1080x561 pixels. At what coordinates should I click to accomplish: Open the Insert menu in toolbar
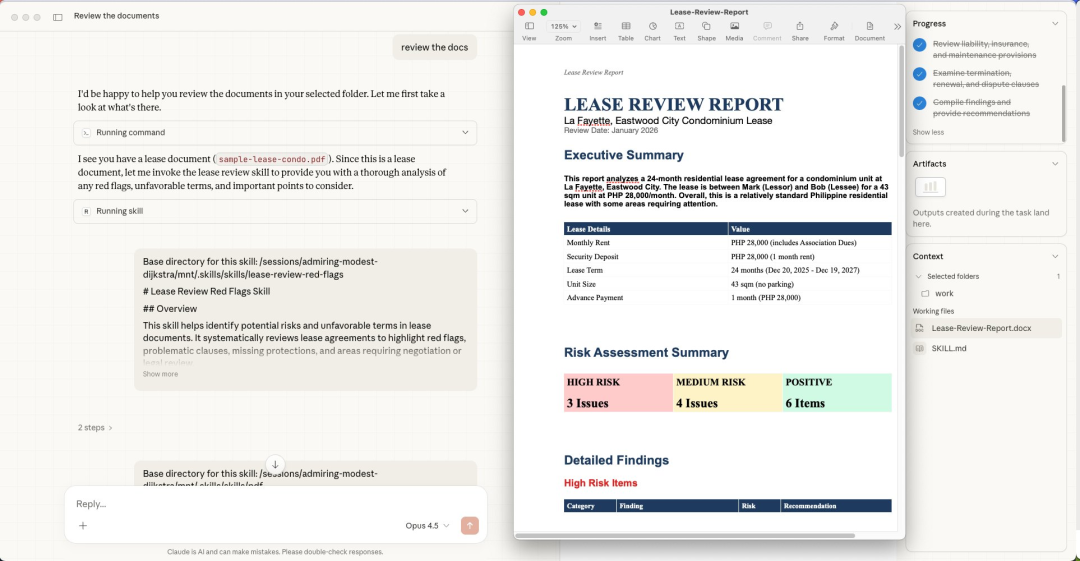click(597, 30)
